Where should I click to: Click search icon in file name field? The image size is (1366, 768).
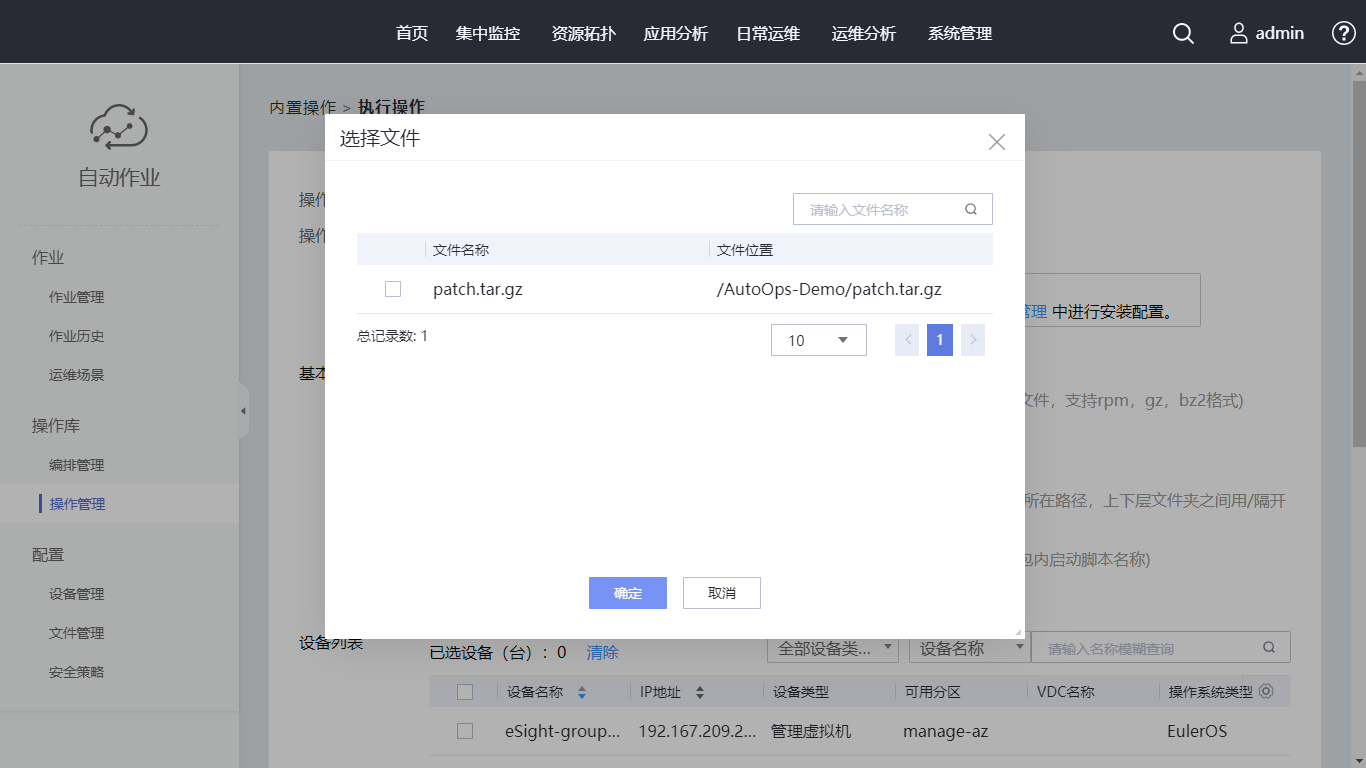pos(970,210)
